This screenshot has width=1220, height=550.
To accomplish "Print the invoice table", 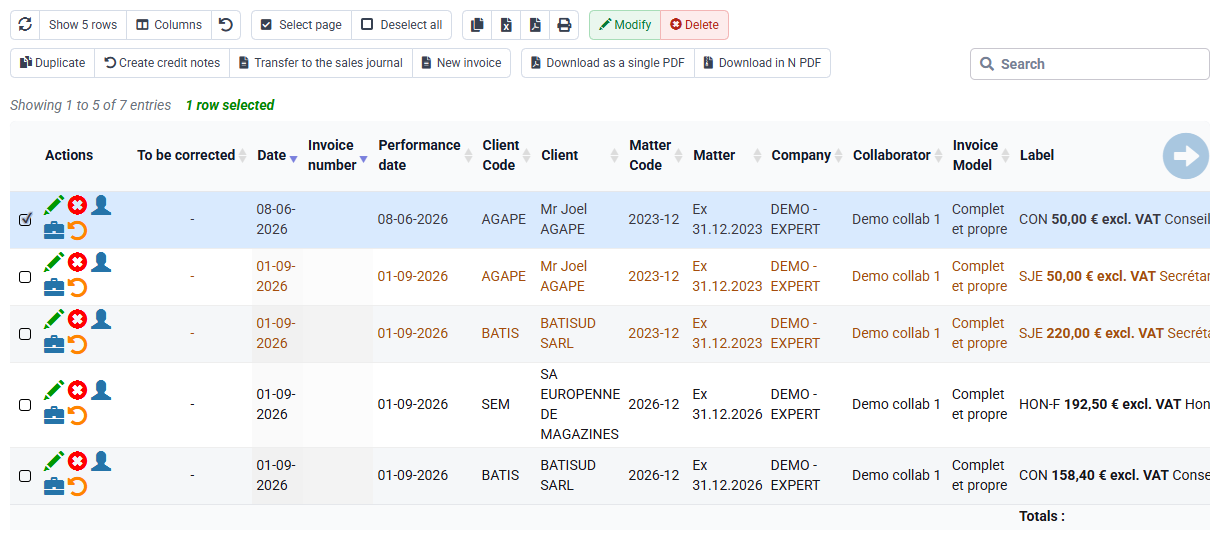I will click(x=564, y=25).
